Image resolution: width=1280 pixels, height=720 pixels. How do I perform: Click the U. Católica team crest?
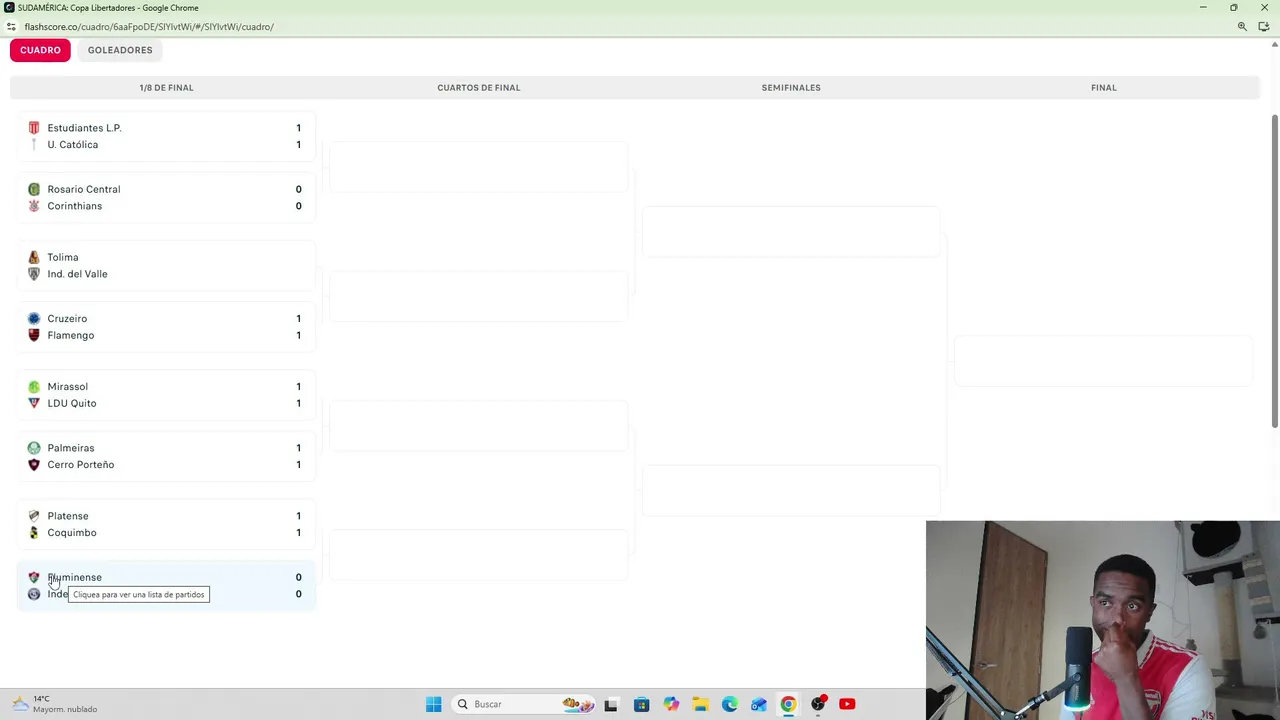tap(34, 145)
